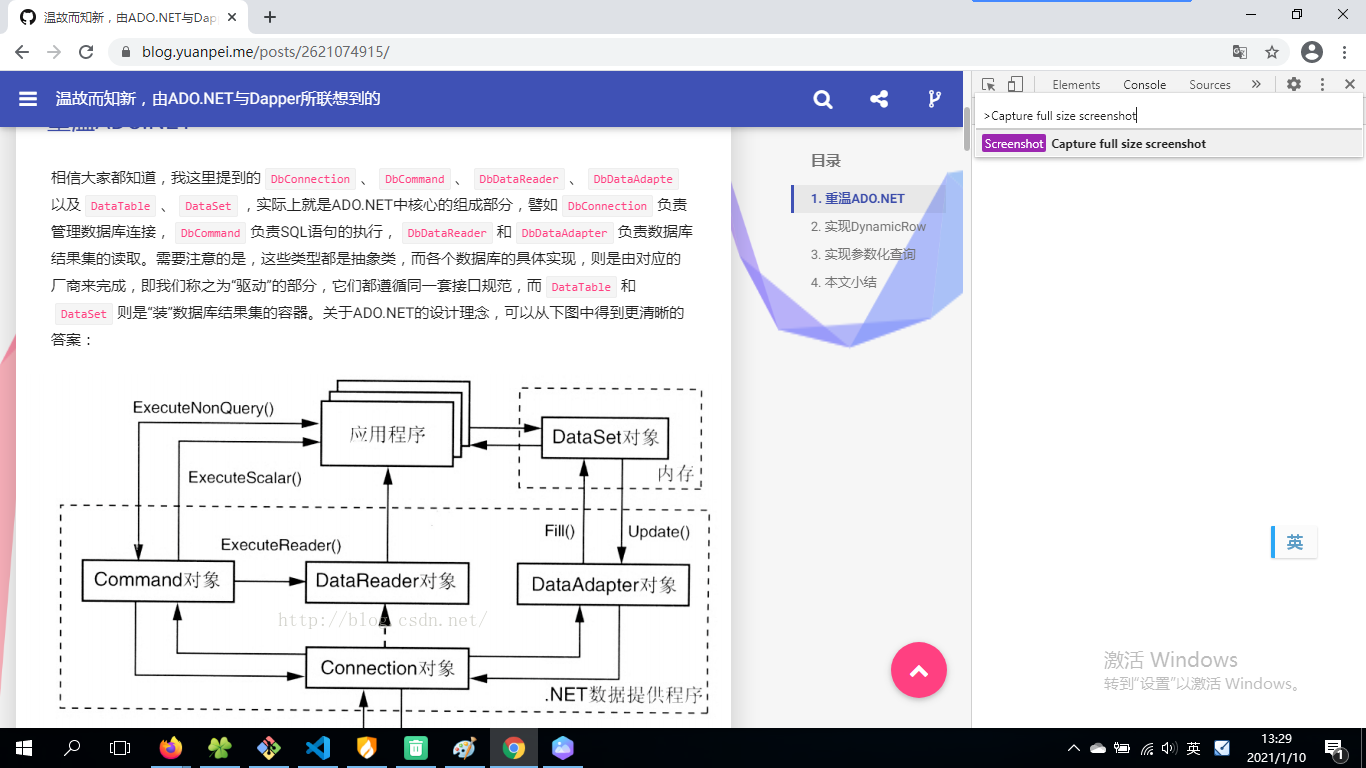Open the Chrome three-dot menu
The image size is (1366, 768).
point(1345,52)
